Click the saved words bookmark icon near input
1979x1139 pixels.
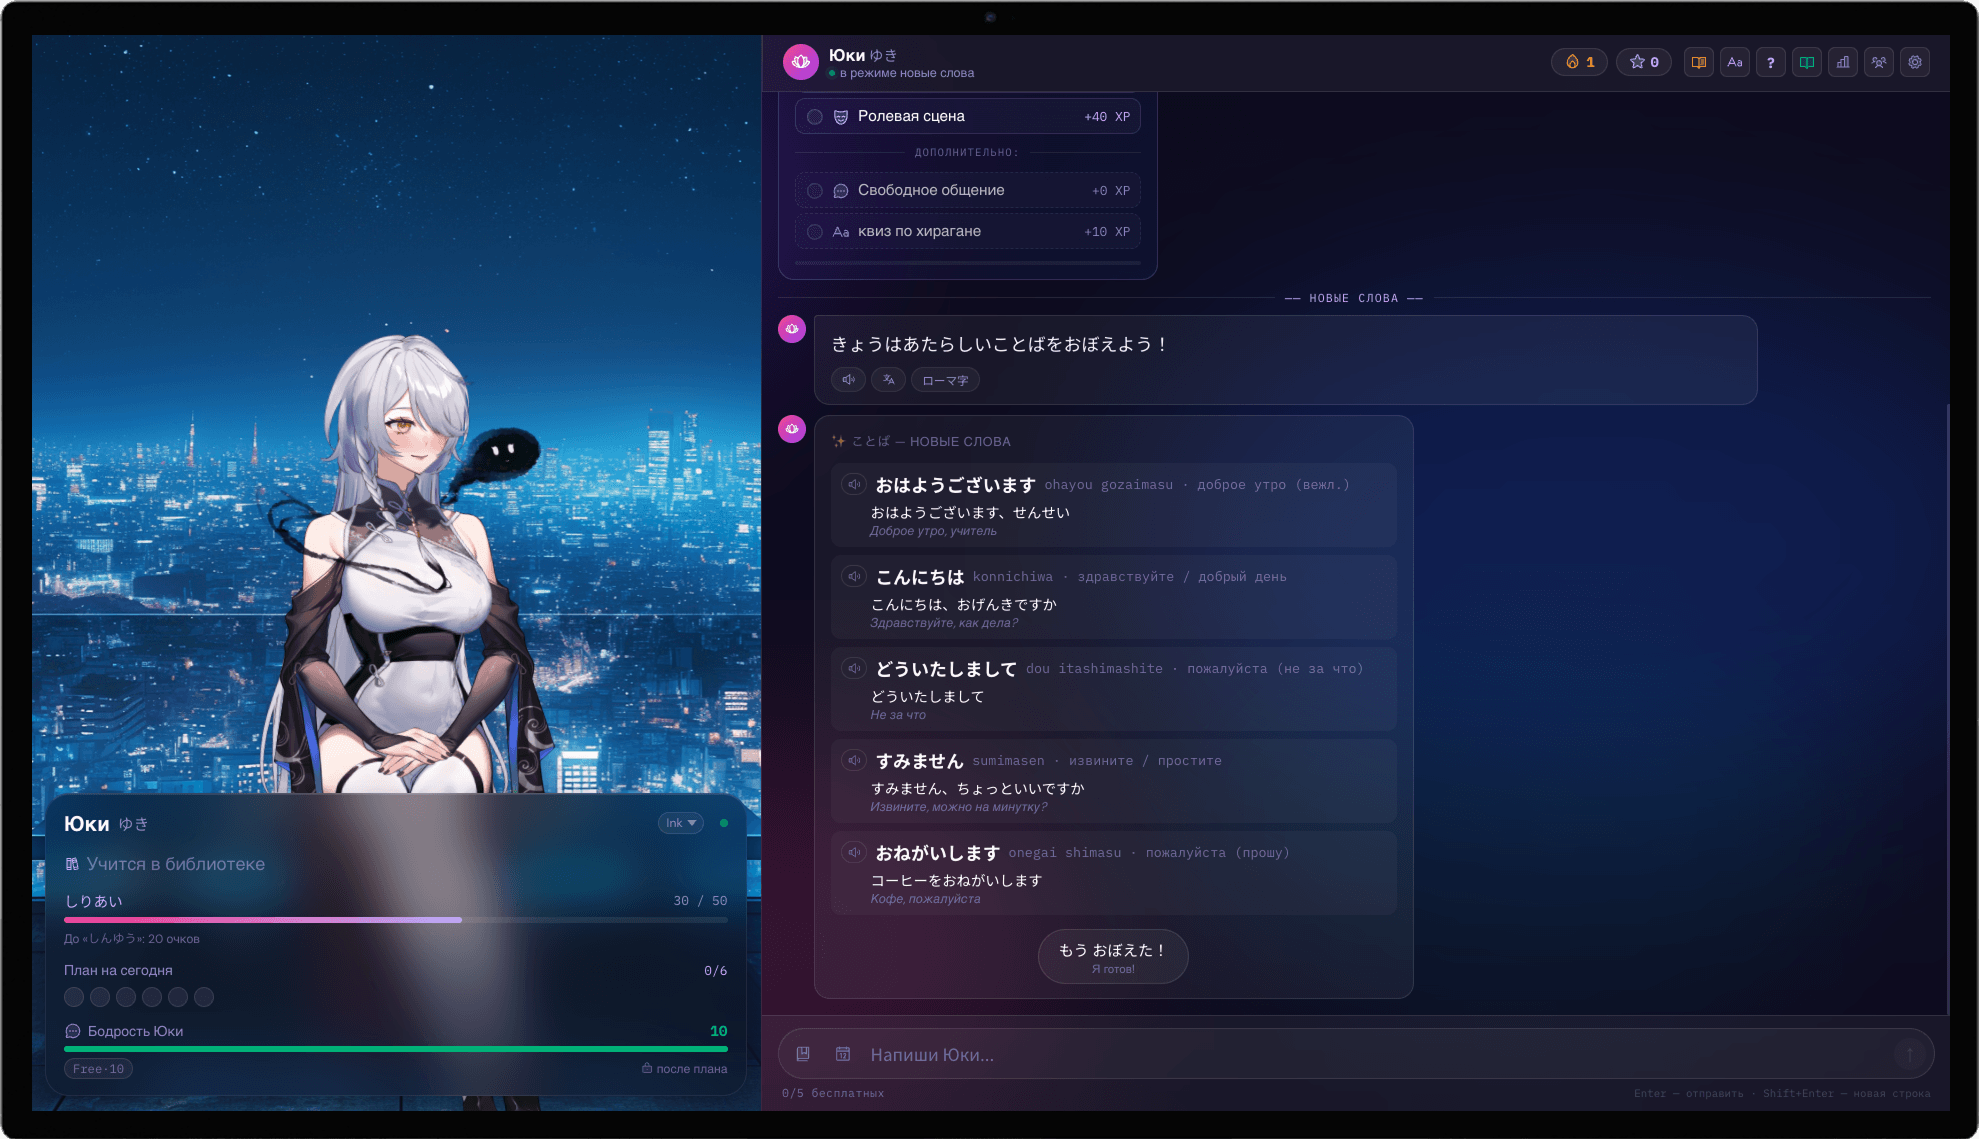pos(804,1054)
